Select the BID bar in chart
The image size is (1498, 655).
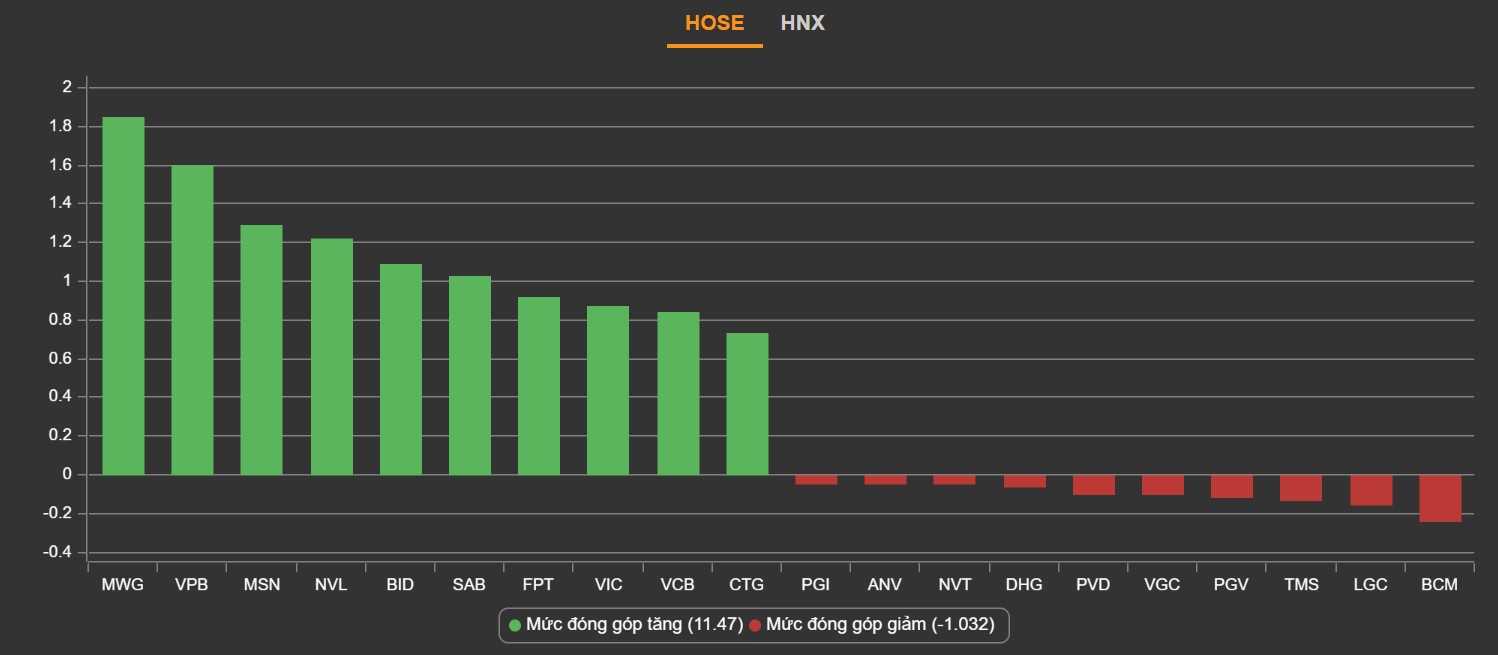tap(400, 370)
